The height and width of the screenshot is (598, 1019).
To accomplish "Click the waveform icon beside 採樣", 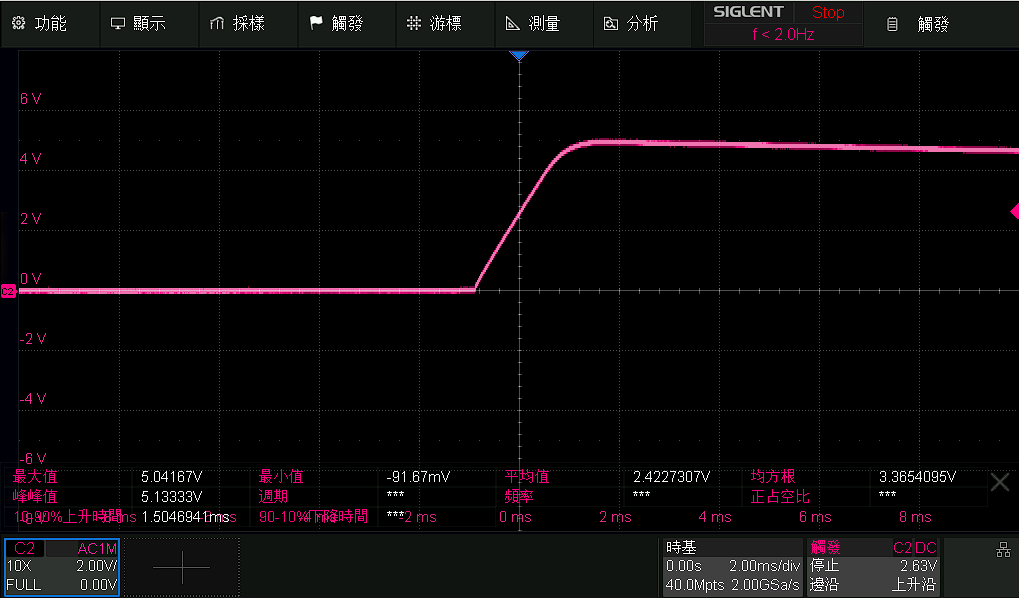I will (216, 23).
